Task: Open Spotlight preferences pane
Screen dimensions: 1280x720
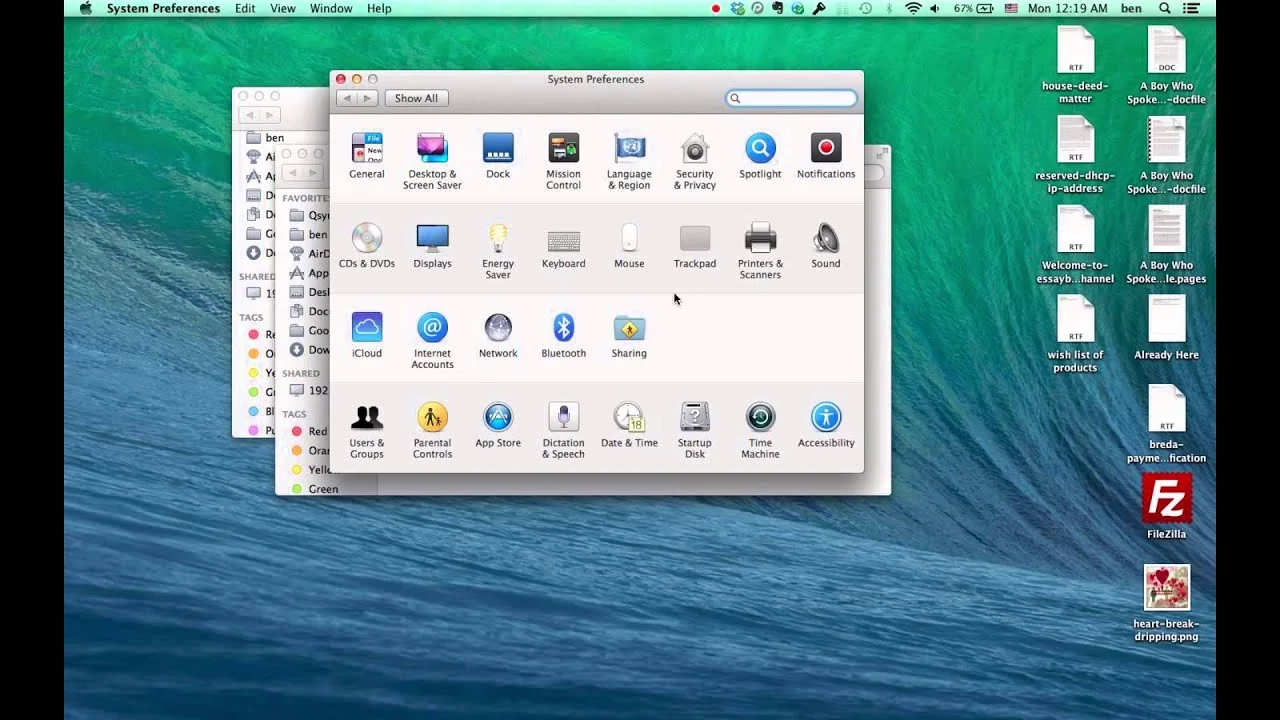Action: tap(760, 156)
